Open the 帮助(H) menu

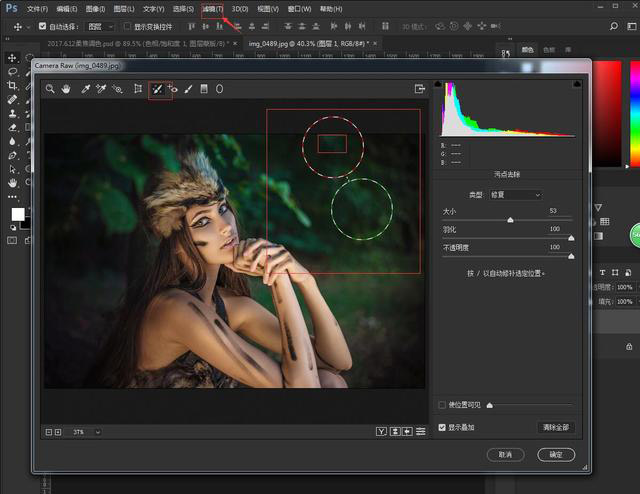[x=331, y=9]
